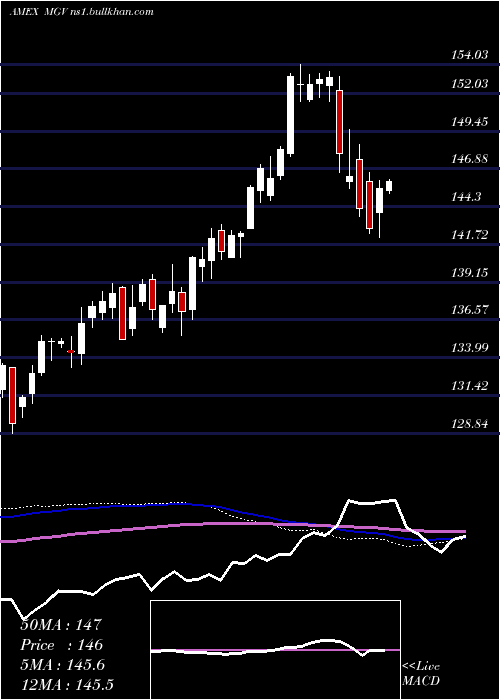Click the 5MA : 145.6 readout
The width and height of the screenshot is (500, 700).
tap(62, 665)
